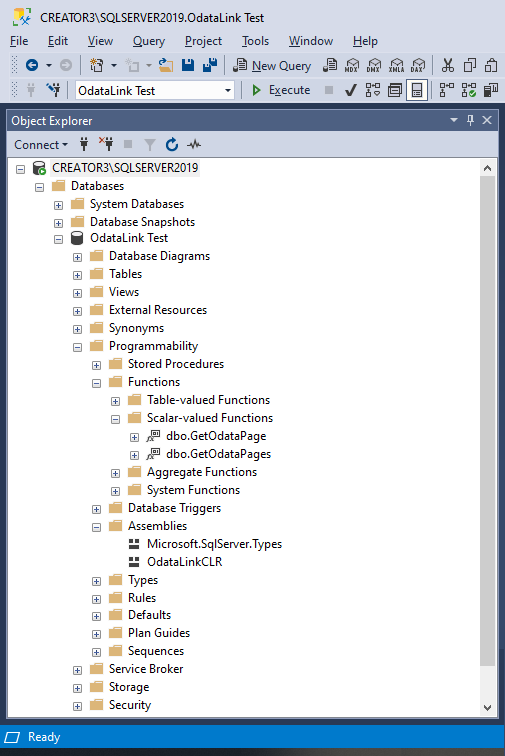Select Microsoft.SqlServer.Types assembly
Image resolution: width=505 pixels, height=756 pixels.
click(x=214, y=544)
